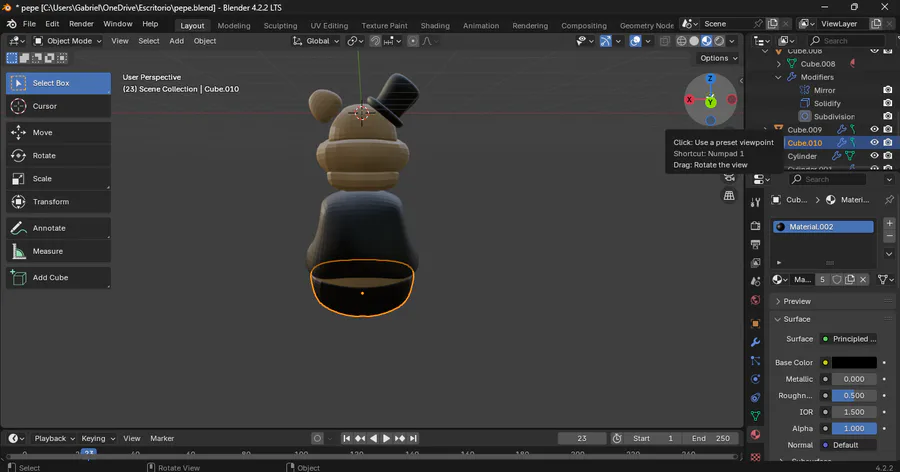Open the Material properties tab
Image resolution: width=900 pixels, height=472 pixels.
pyautogui.click(x=755, y=434)
